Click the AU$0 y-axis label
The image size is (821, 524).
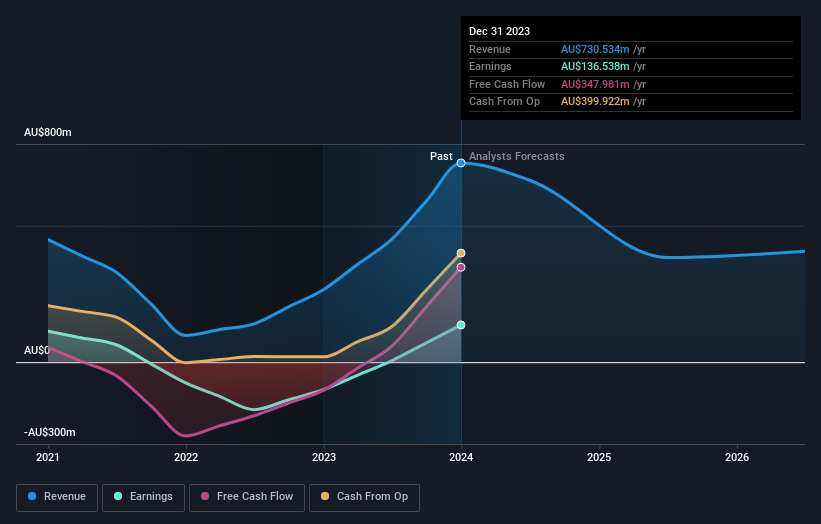[37, 350]
